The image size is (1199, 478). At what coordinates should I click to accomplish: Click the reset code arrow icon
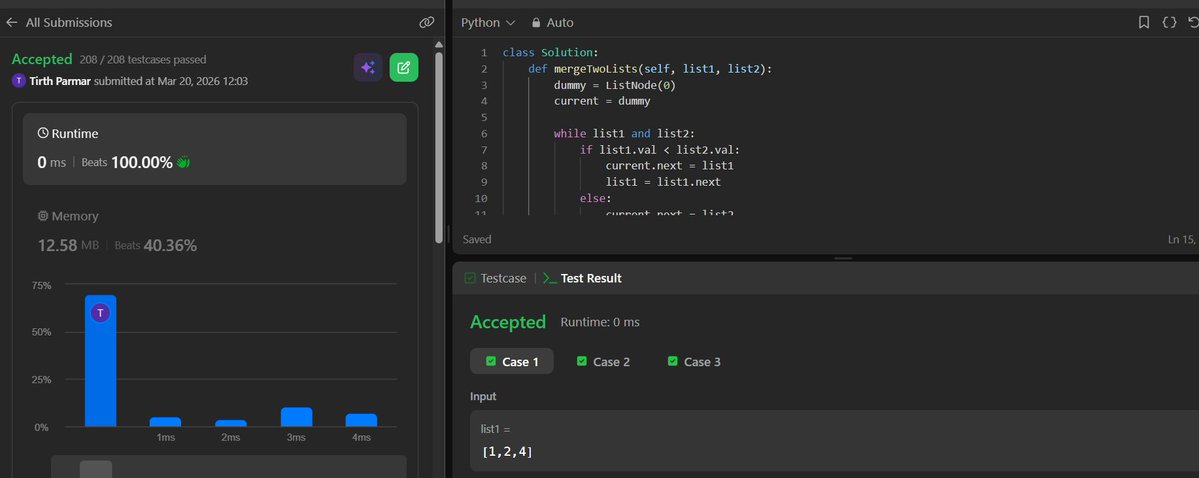pos(1194,23)
